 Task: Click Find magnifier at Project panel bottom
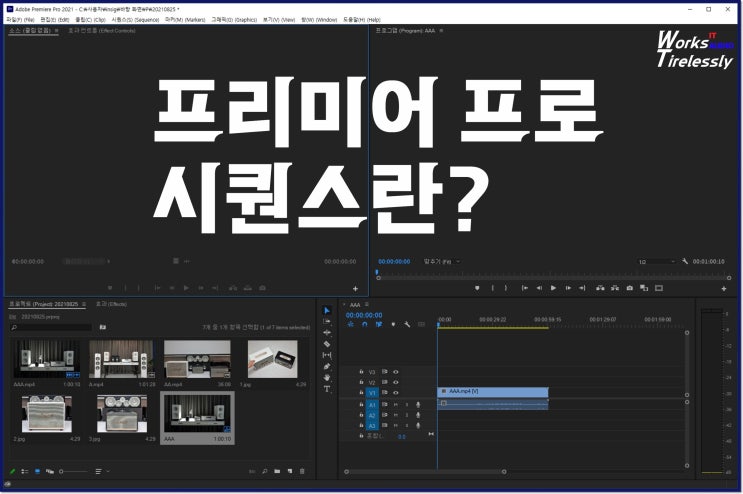pyautogui.click(x=264, y=471)
